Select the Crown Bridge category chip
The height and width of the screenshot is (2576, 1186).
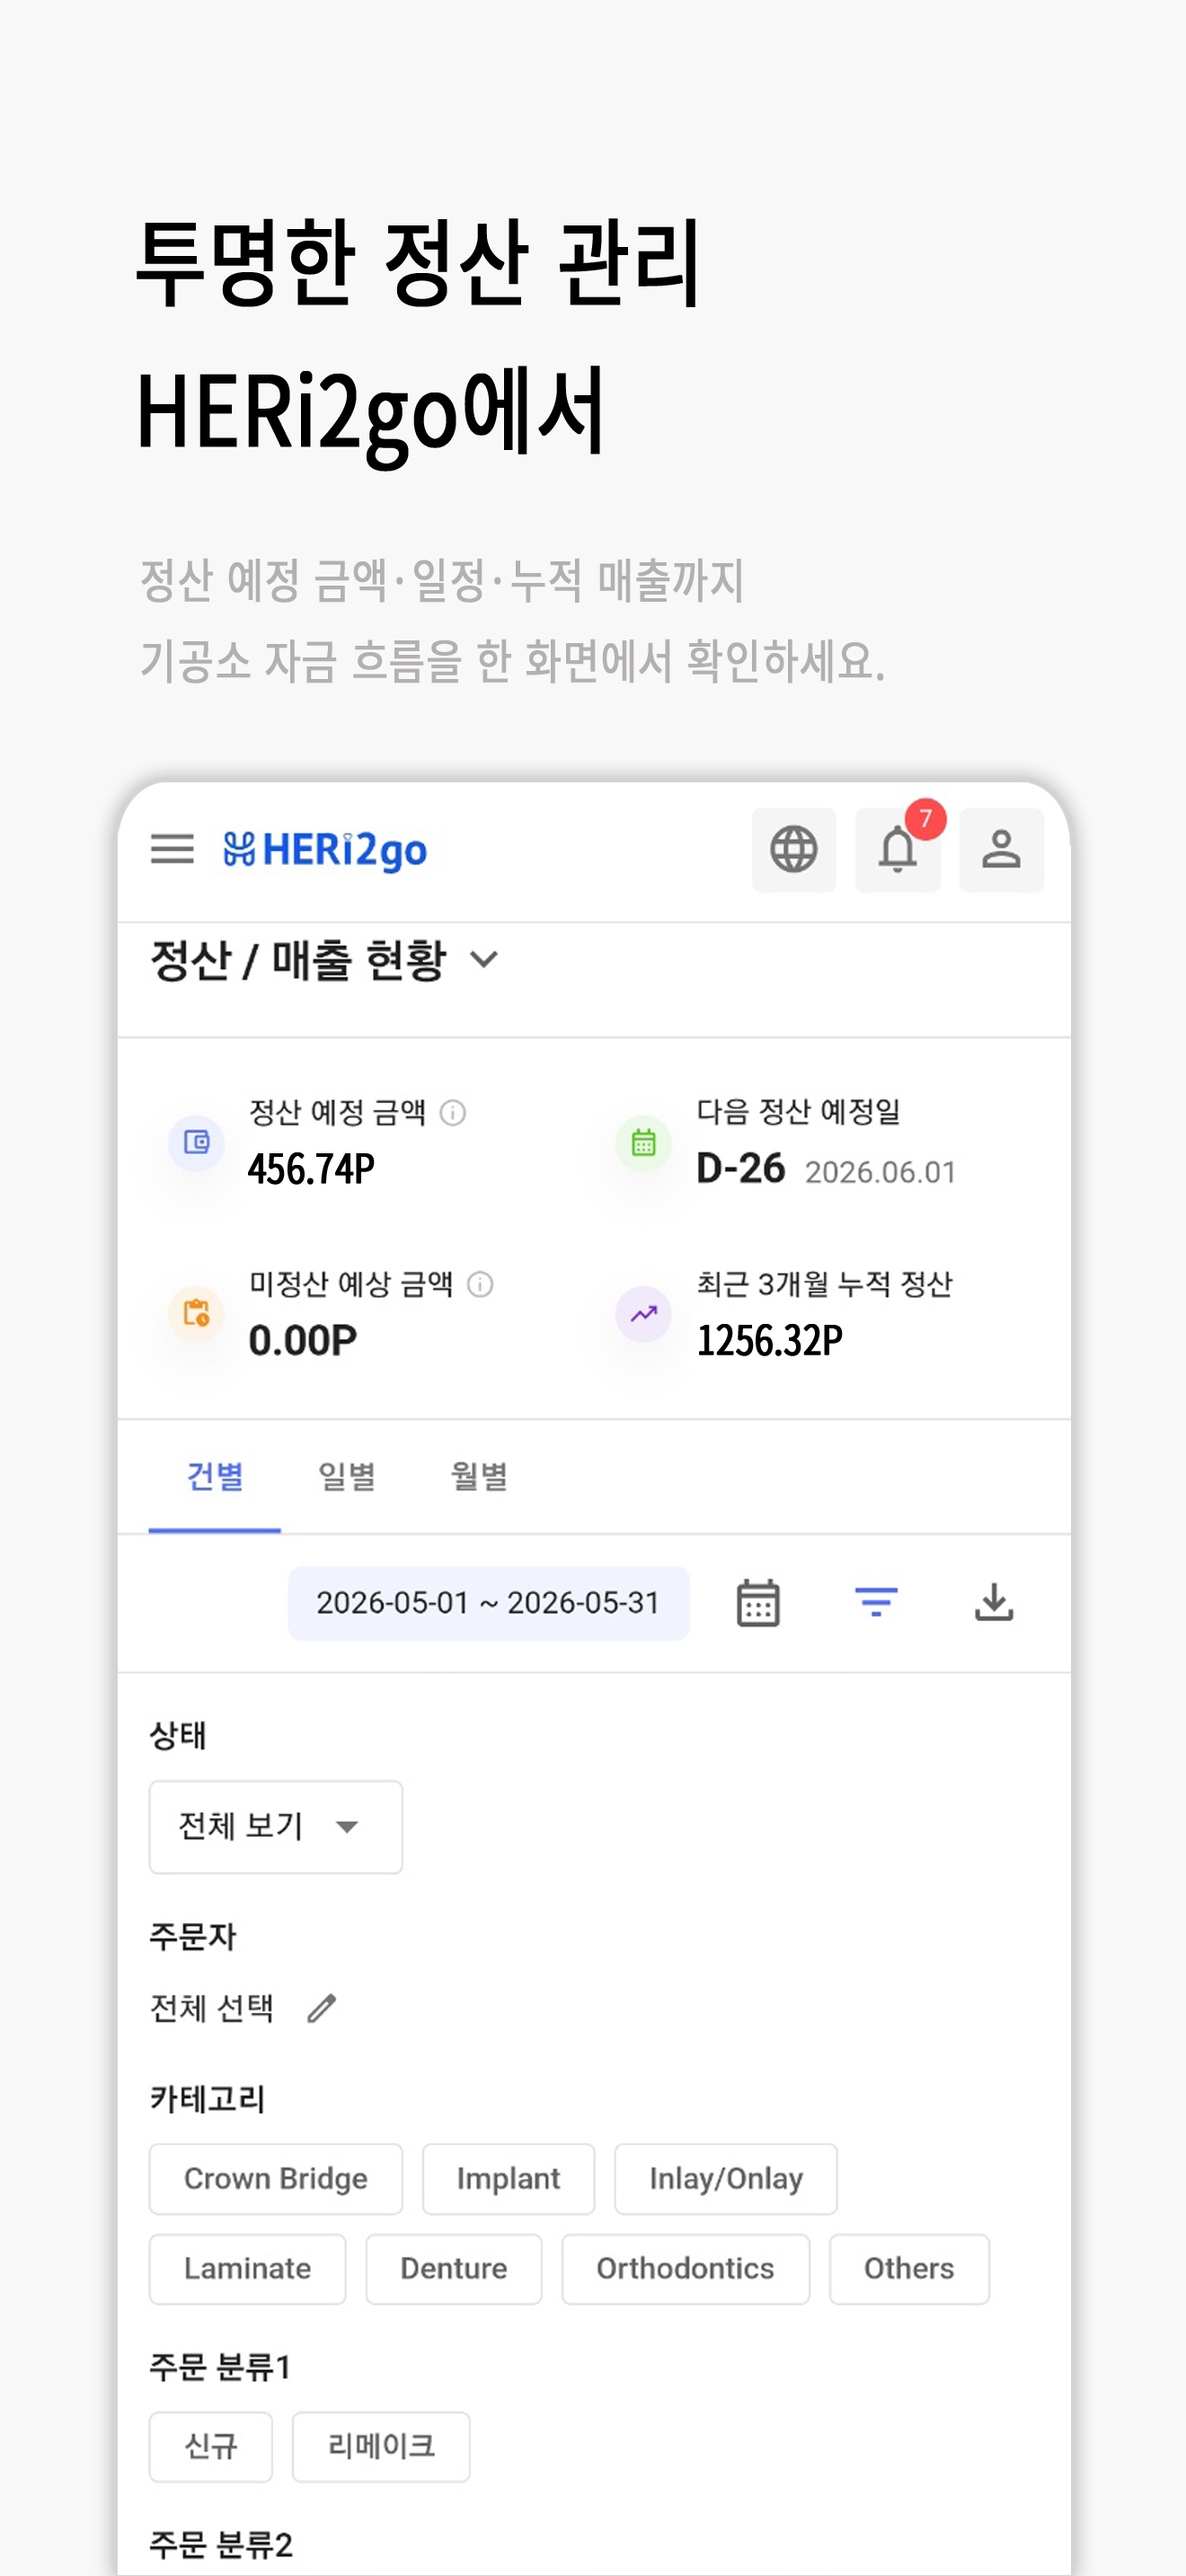pos(276,2178)
